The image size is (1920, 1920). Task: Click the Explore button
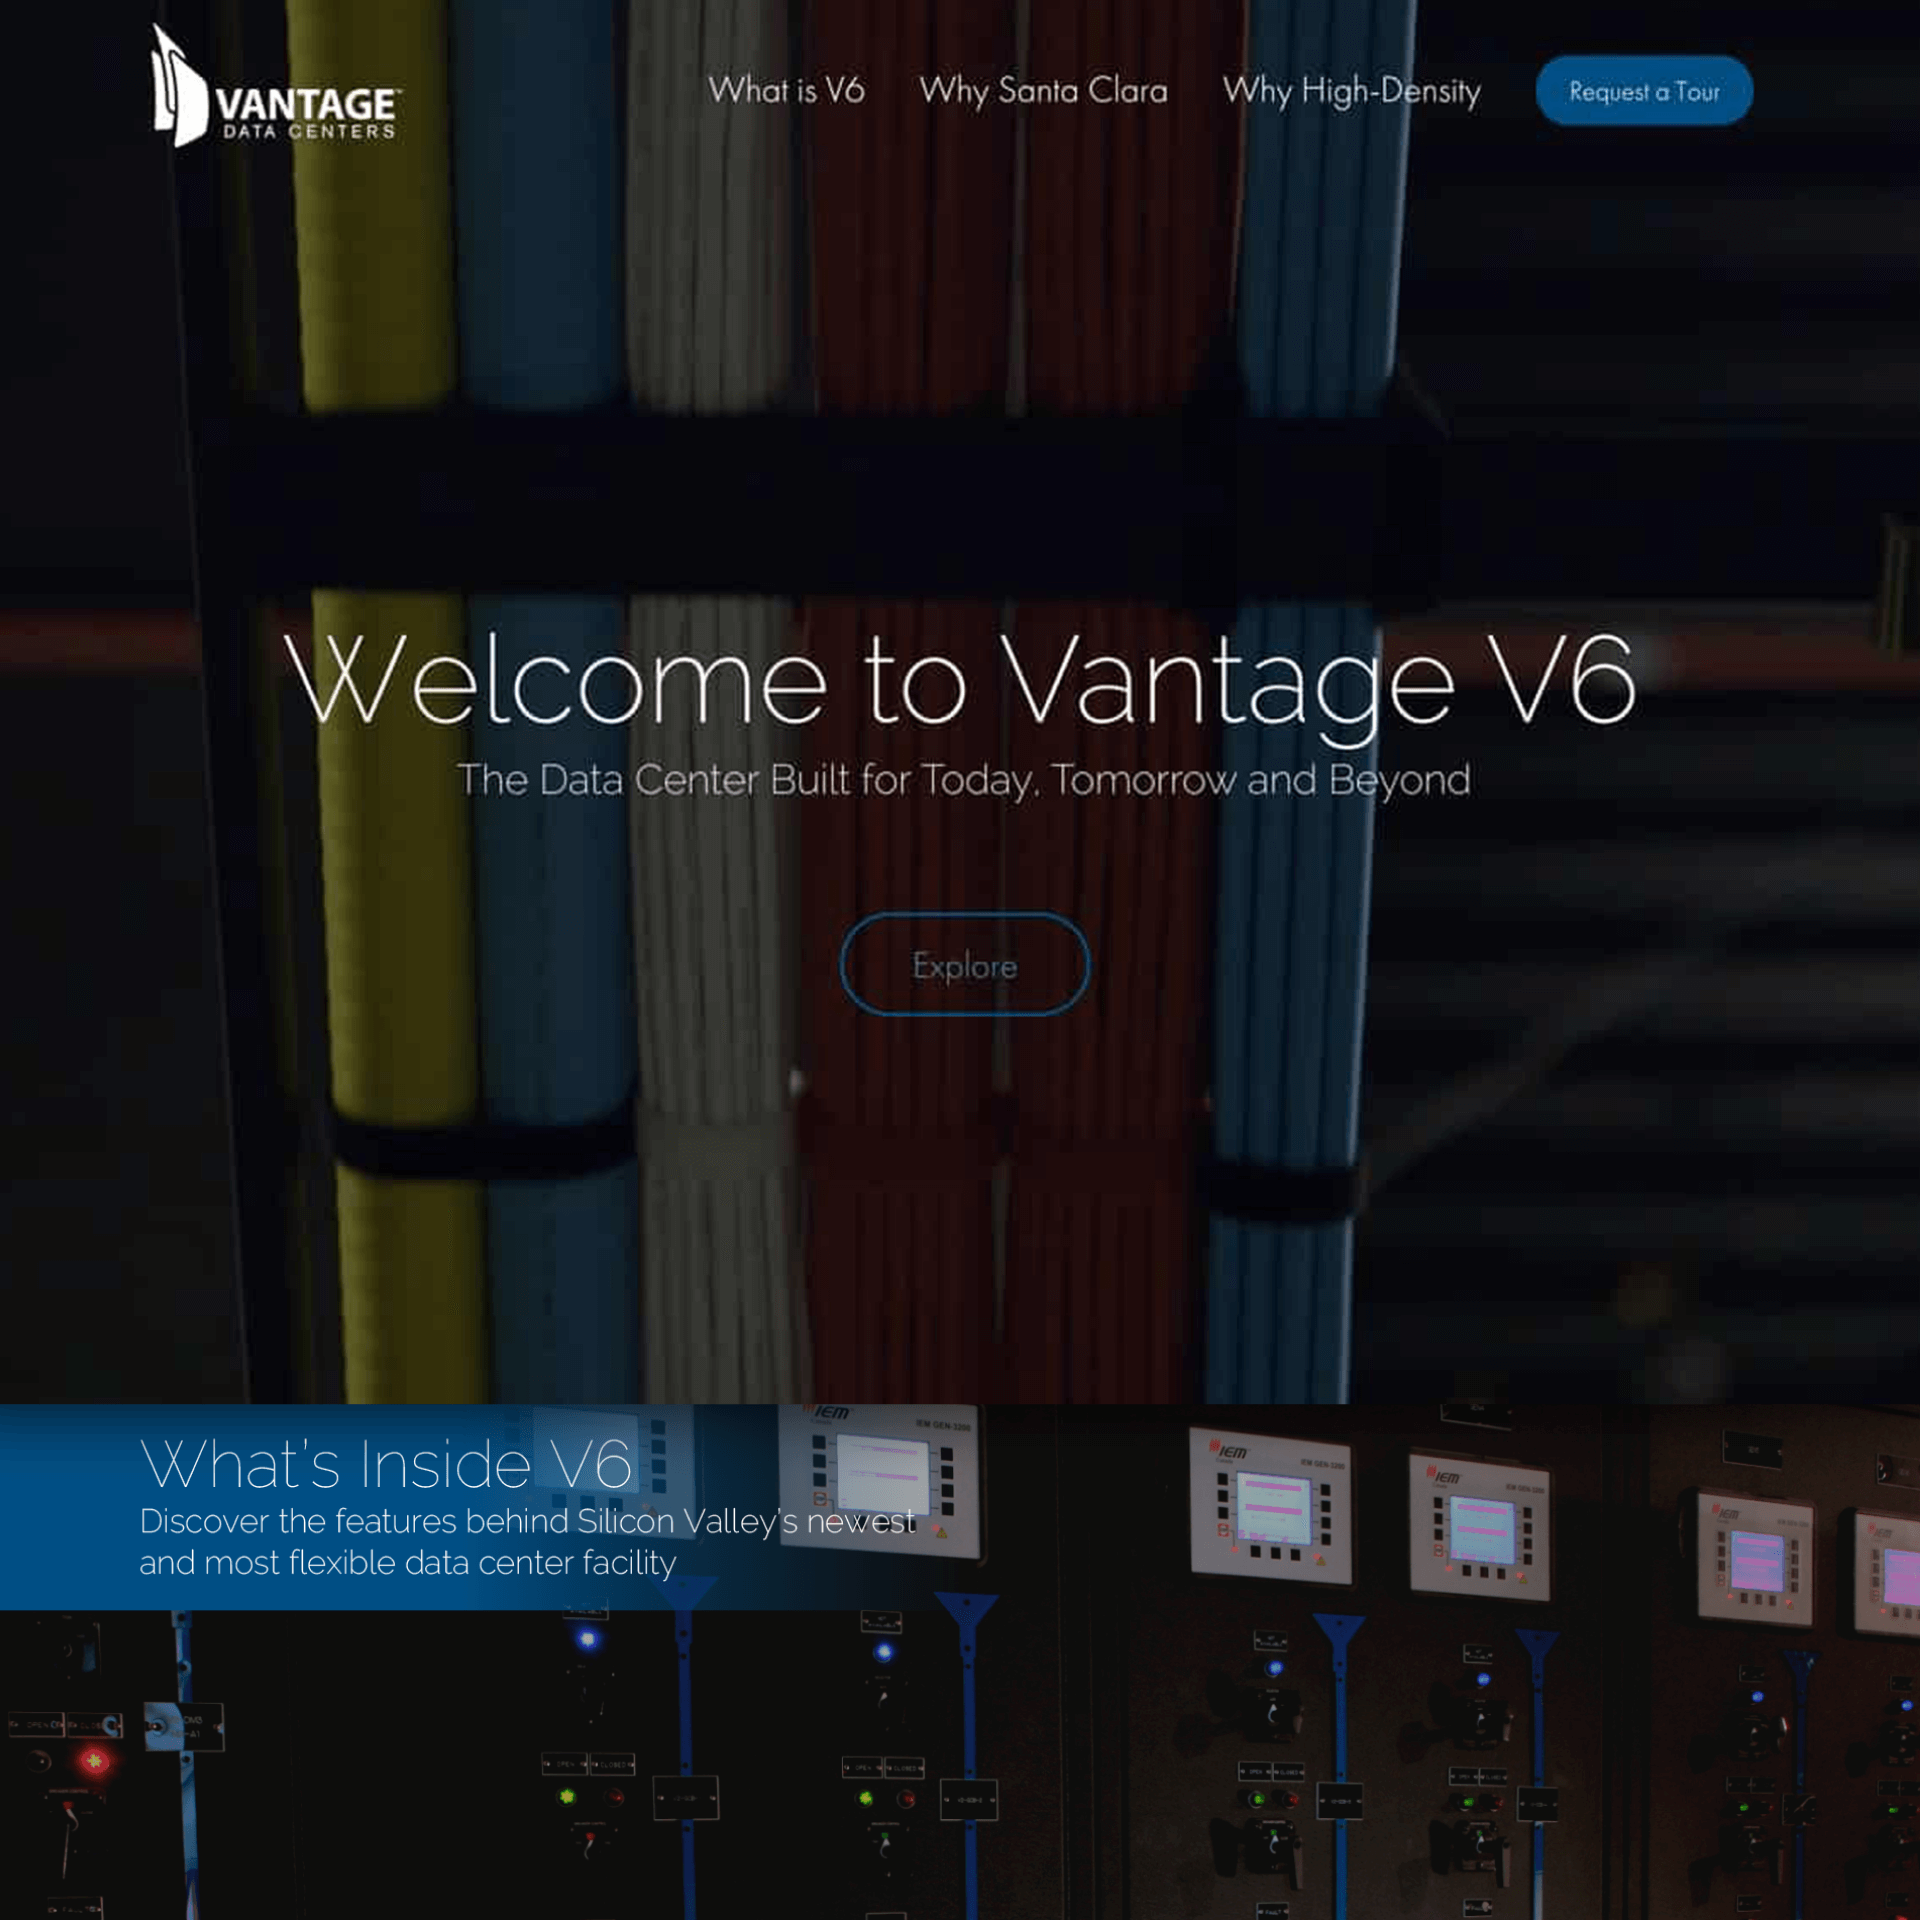964,965
